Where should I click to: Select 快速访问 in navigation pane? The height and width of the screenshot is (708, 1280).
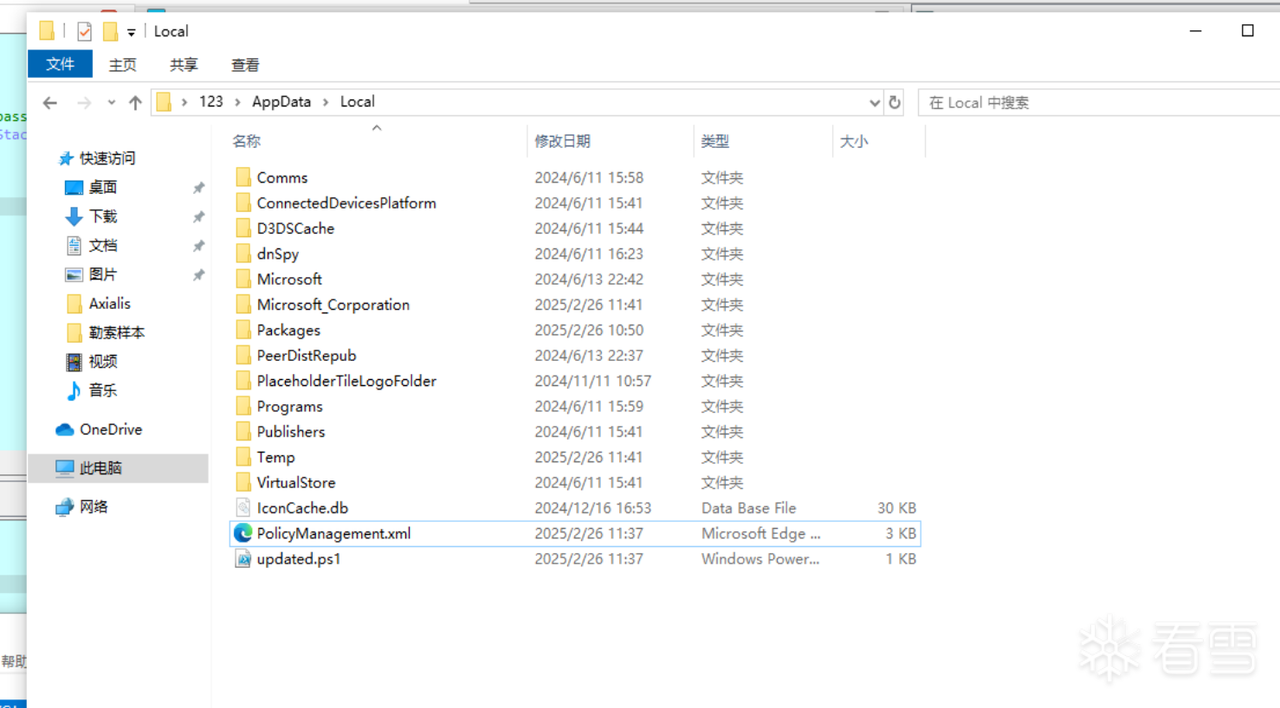click(107, 158)
